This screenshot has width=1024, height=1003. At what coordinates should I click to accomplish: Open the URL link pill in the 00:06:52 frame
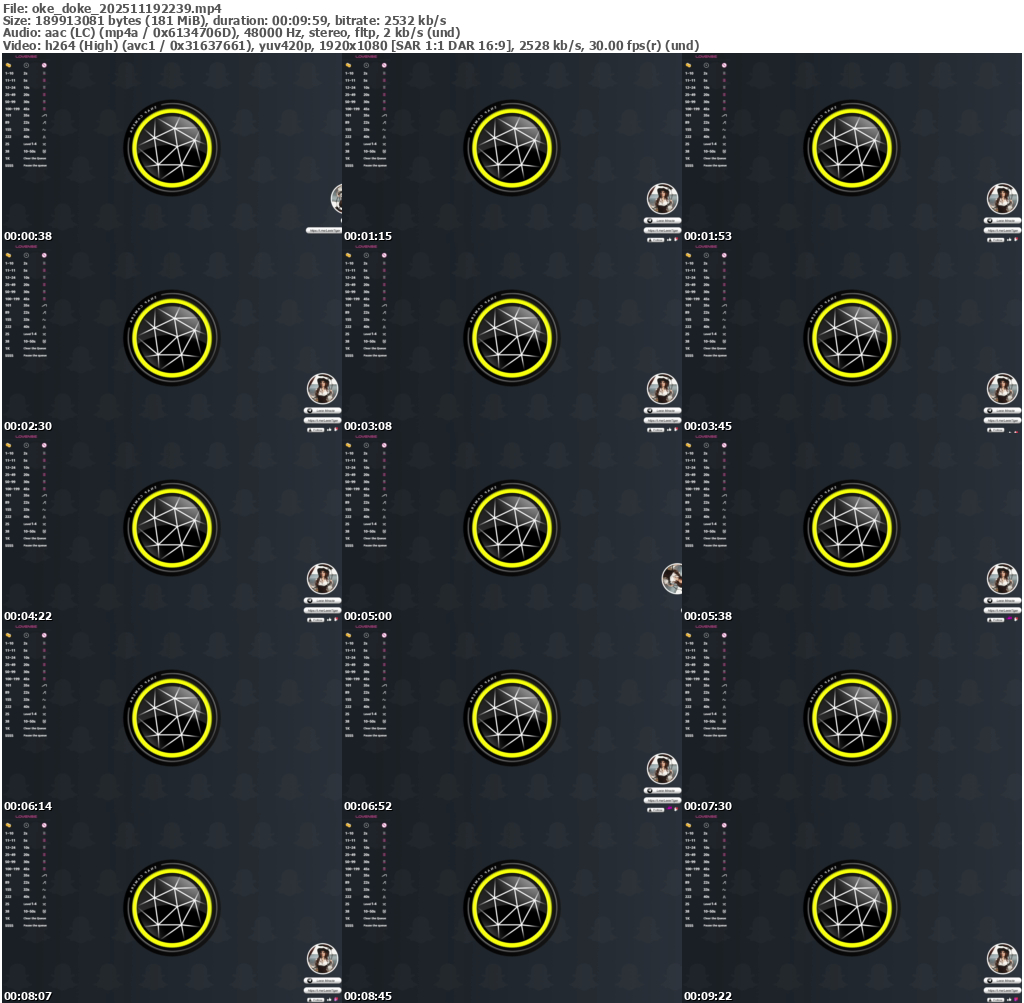click(x=662, y=800)
